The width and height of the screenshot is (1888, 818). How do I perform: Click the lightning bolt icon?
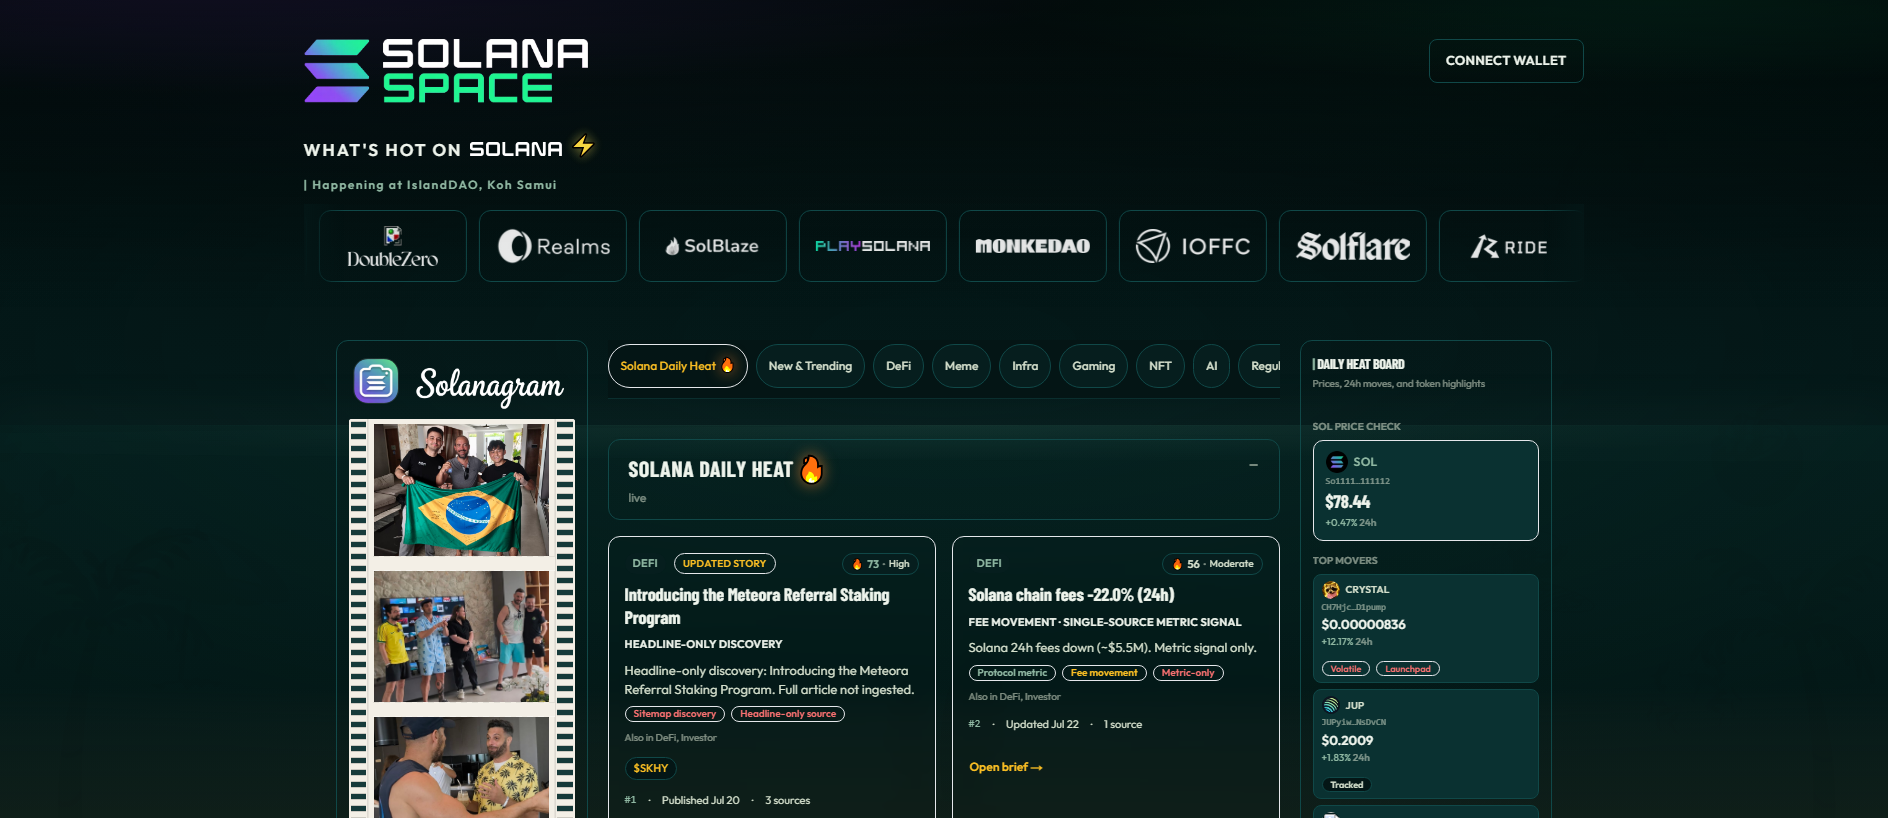click(x=583, y=146)
